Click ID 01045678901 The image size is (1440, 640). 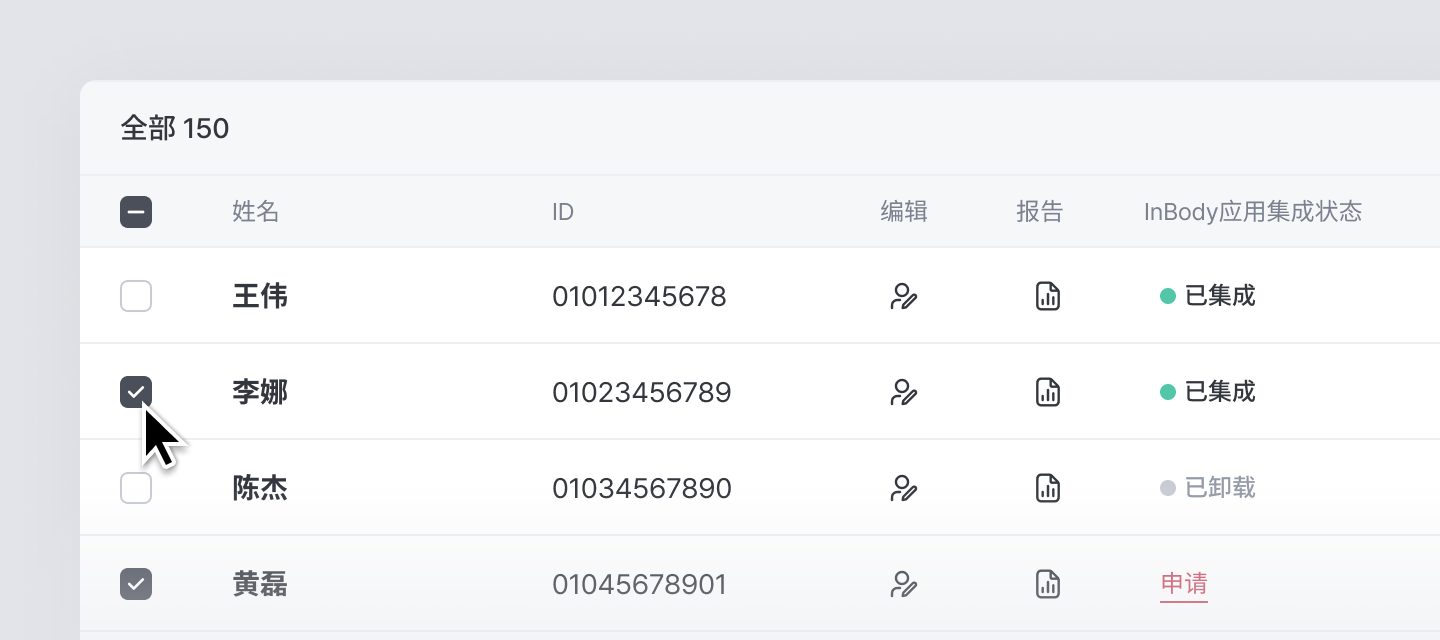(x=639, y=585)
